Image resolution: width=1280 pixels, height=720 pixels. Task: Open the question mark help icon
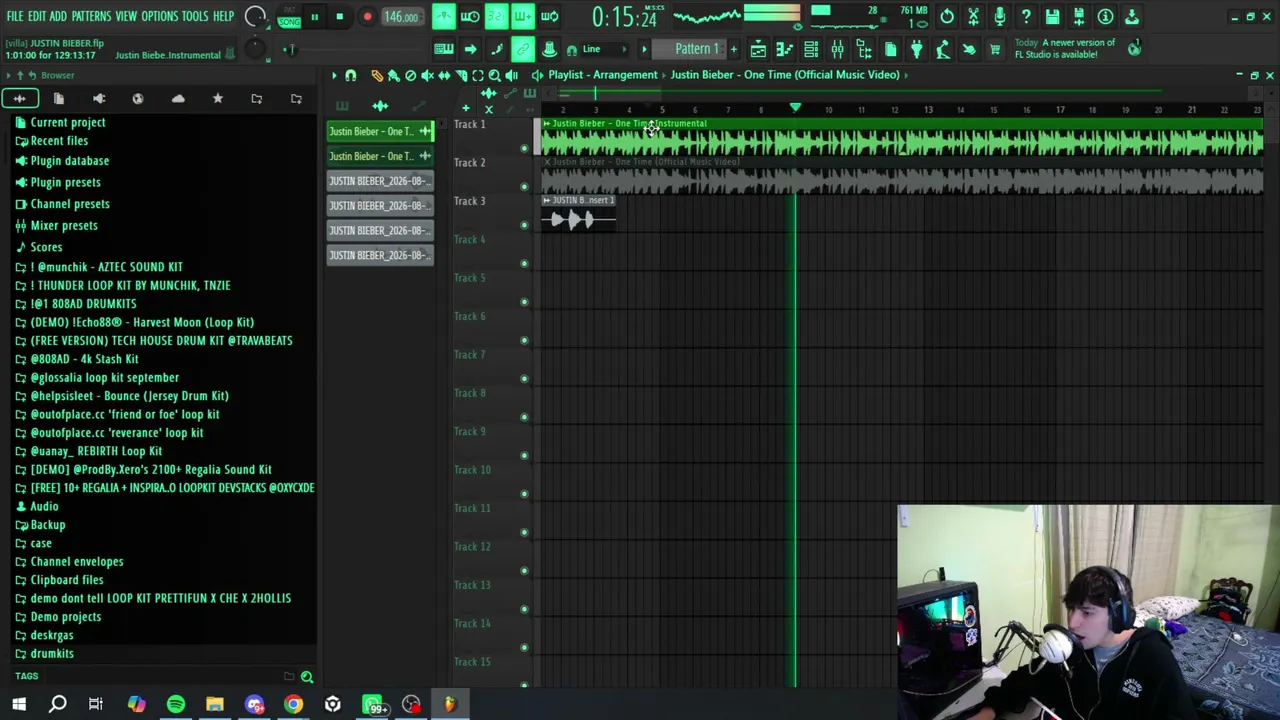[1026, 17]
